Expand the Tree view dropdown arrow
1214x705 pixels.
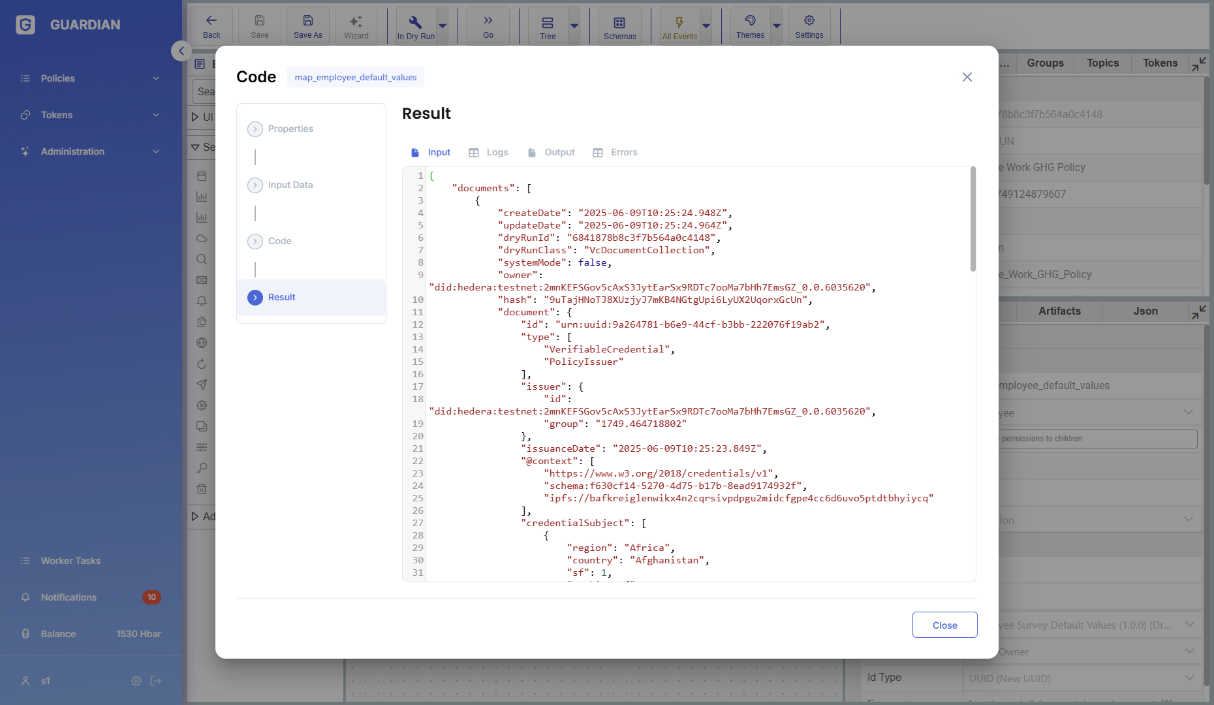pos(574,23)
